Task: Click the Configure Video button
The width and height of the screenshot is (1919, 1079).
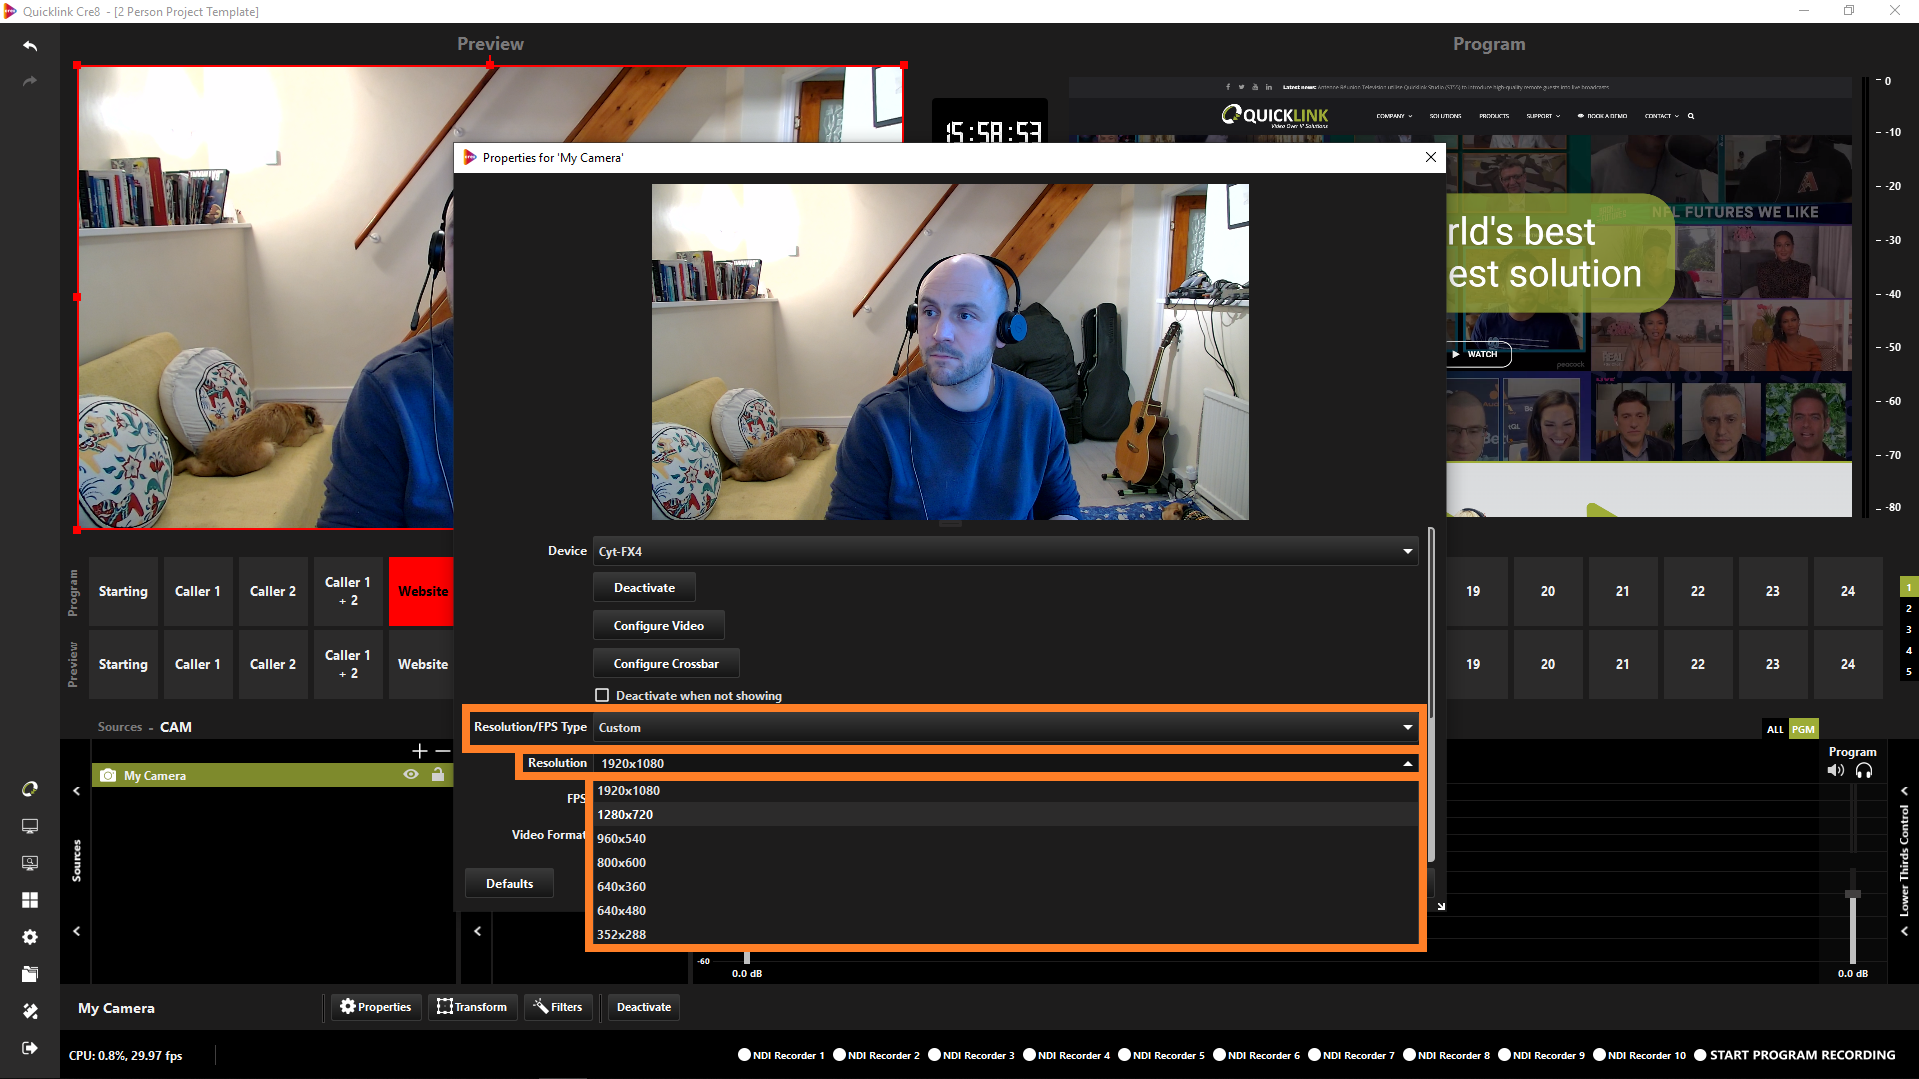Action: coord(658,626)
